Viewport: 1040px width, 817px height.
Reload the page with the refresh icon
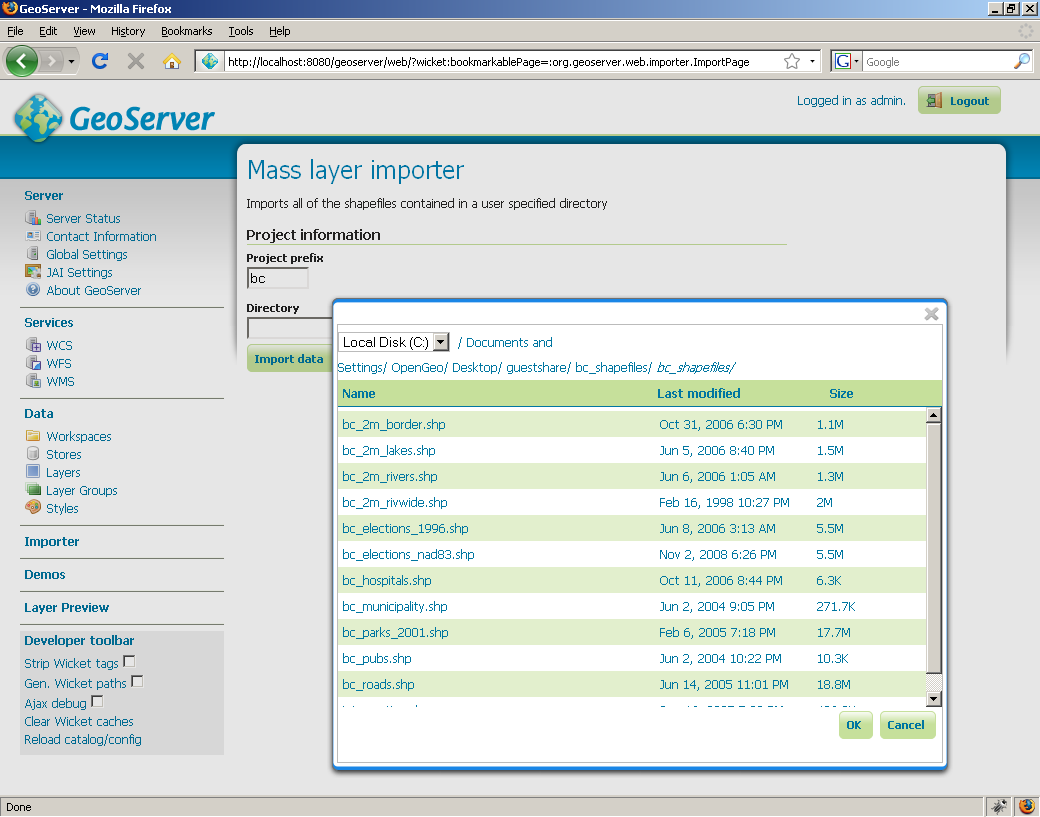coord(100,61)
